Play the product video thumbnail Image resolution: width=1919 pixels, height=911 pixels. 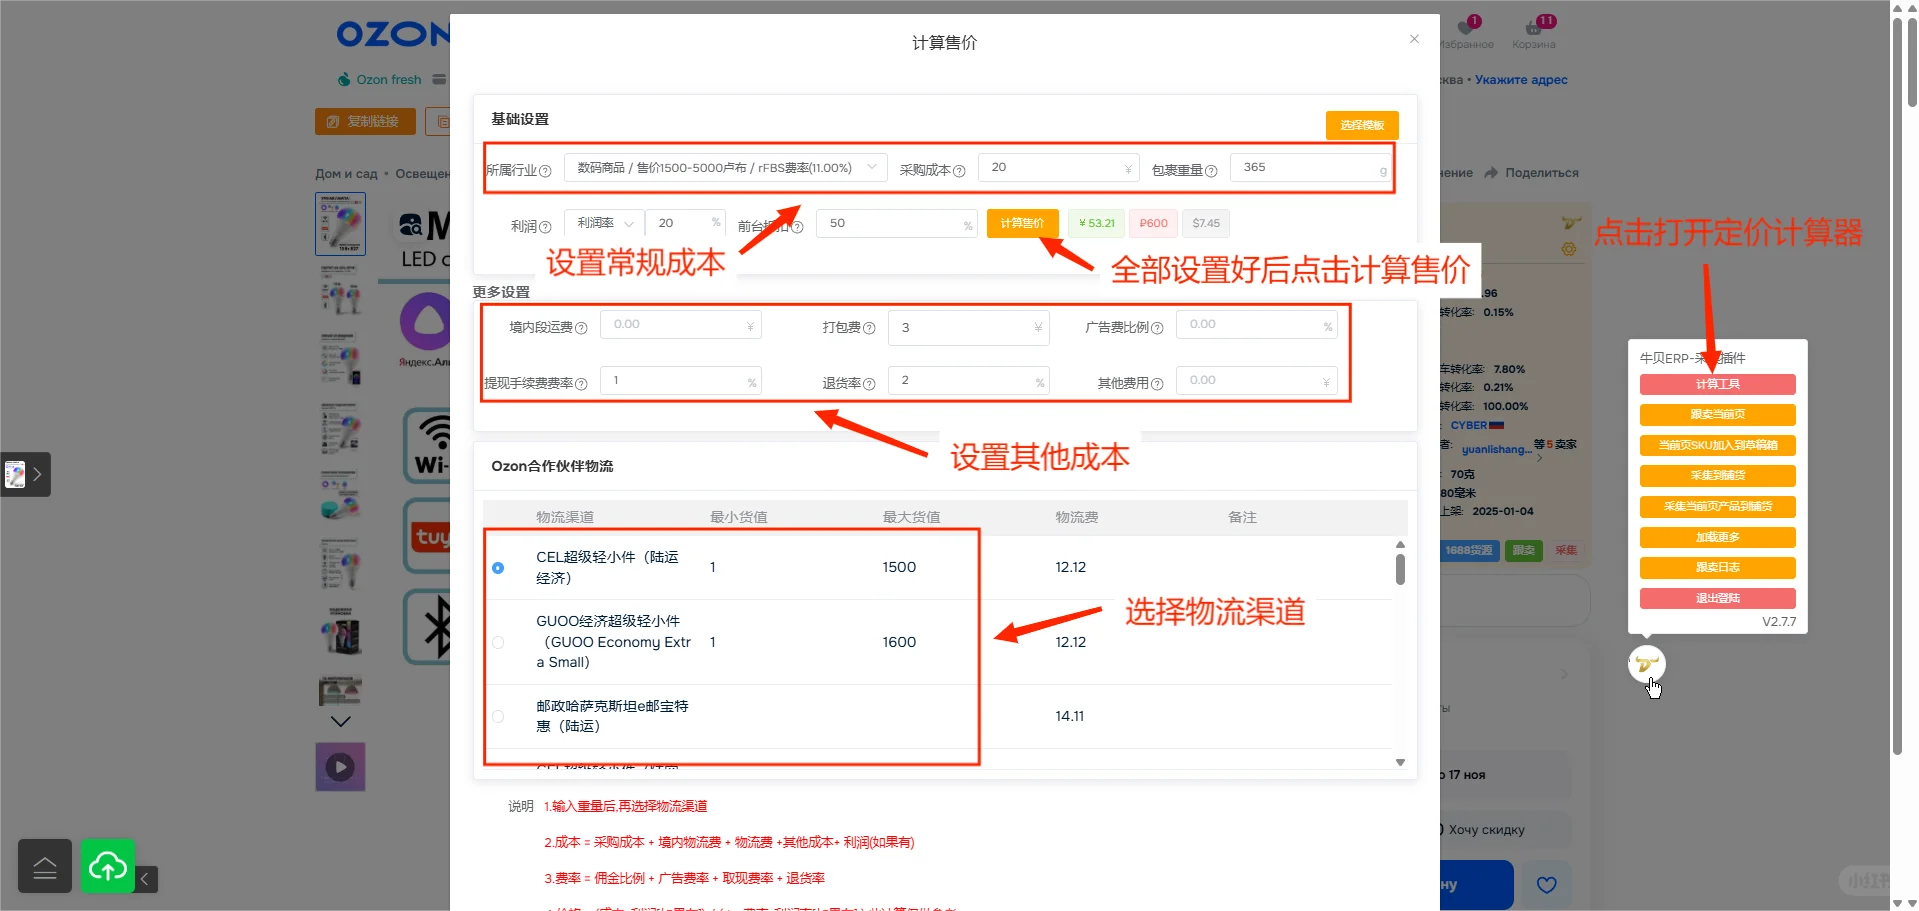340,767
